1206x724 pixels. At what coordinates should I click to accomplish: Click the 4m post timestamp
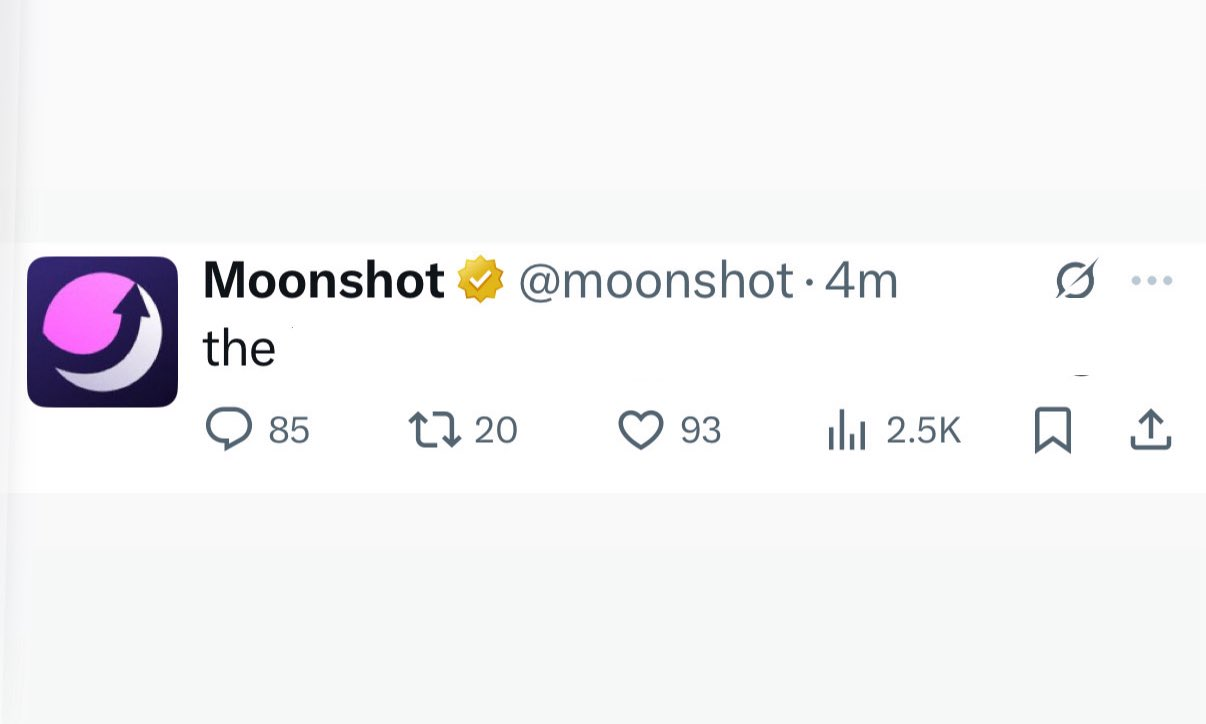pos(861,281)
